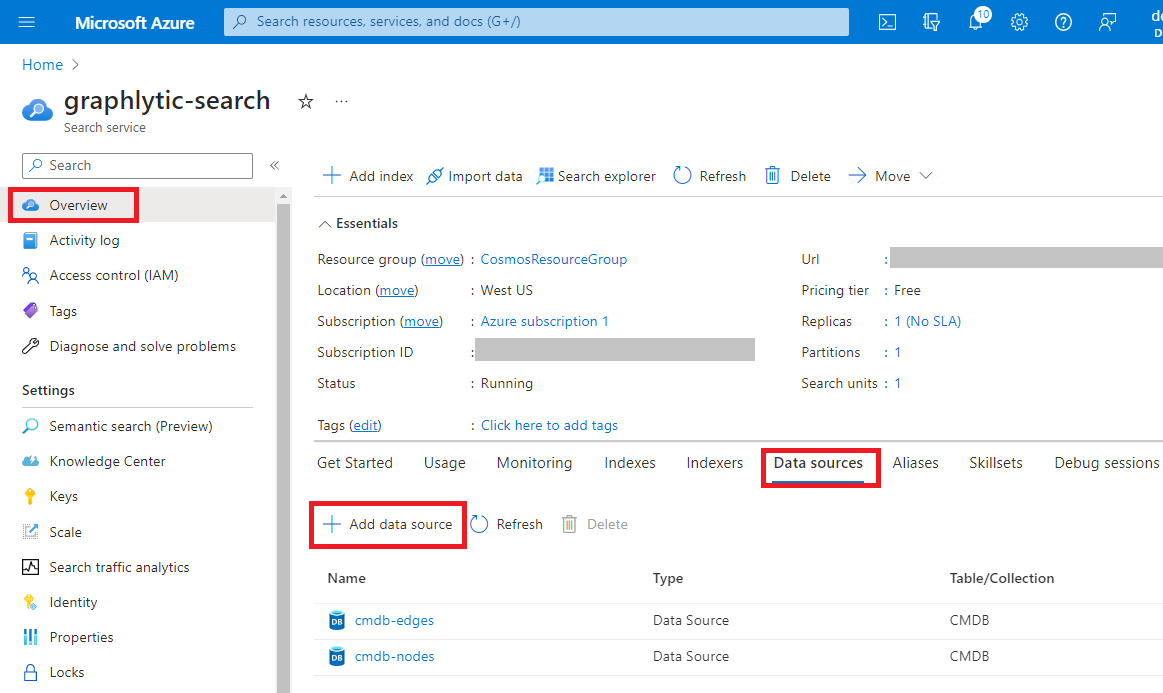Open Keys in the Settings menu
The image size is (1163, 693).
(x=63, y=496)
